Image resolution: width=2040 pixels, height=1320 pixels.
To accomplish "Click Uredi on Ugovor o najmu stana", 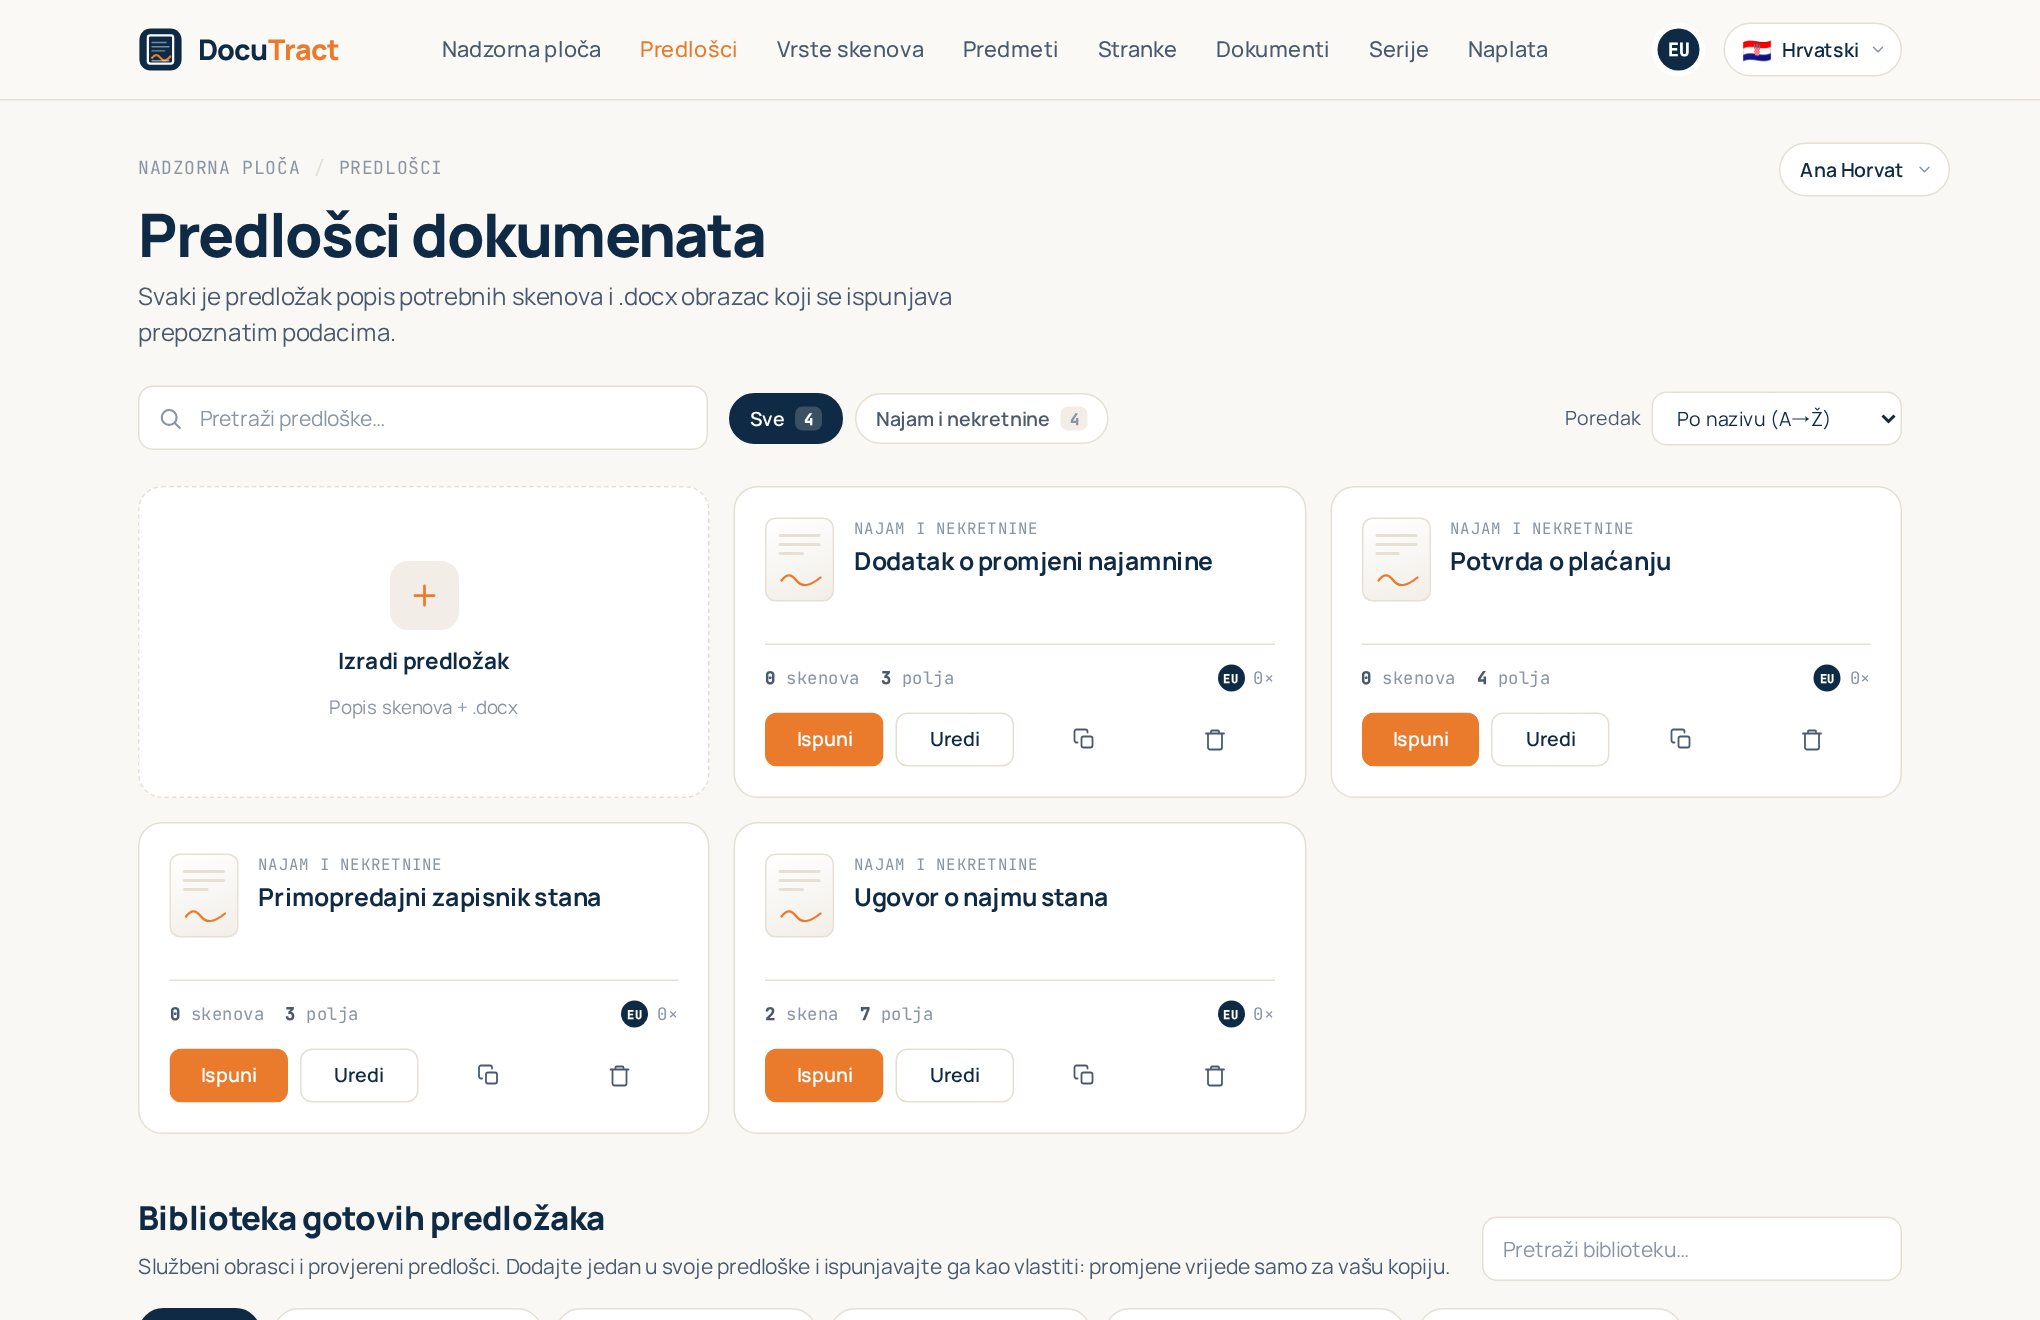I will click(x=954, y=1075).
